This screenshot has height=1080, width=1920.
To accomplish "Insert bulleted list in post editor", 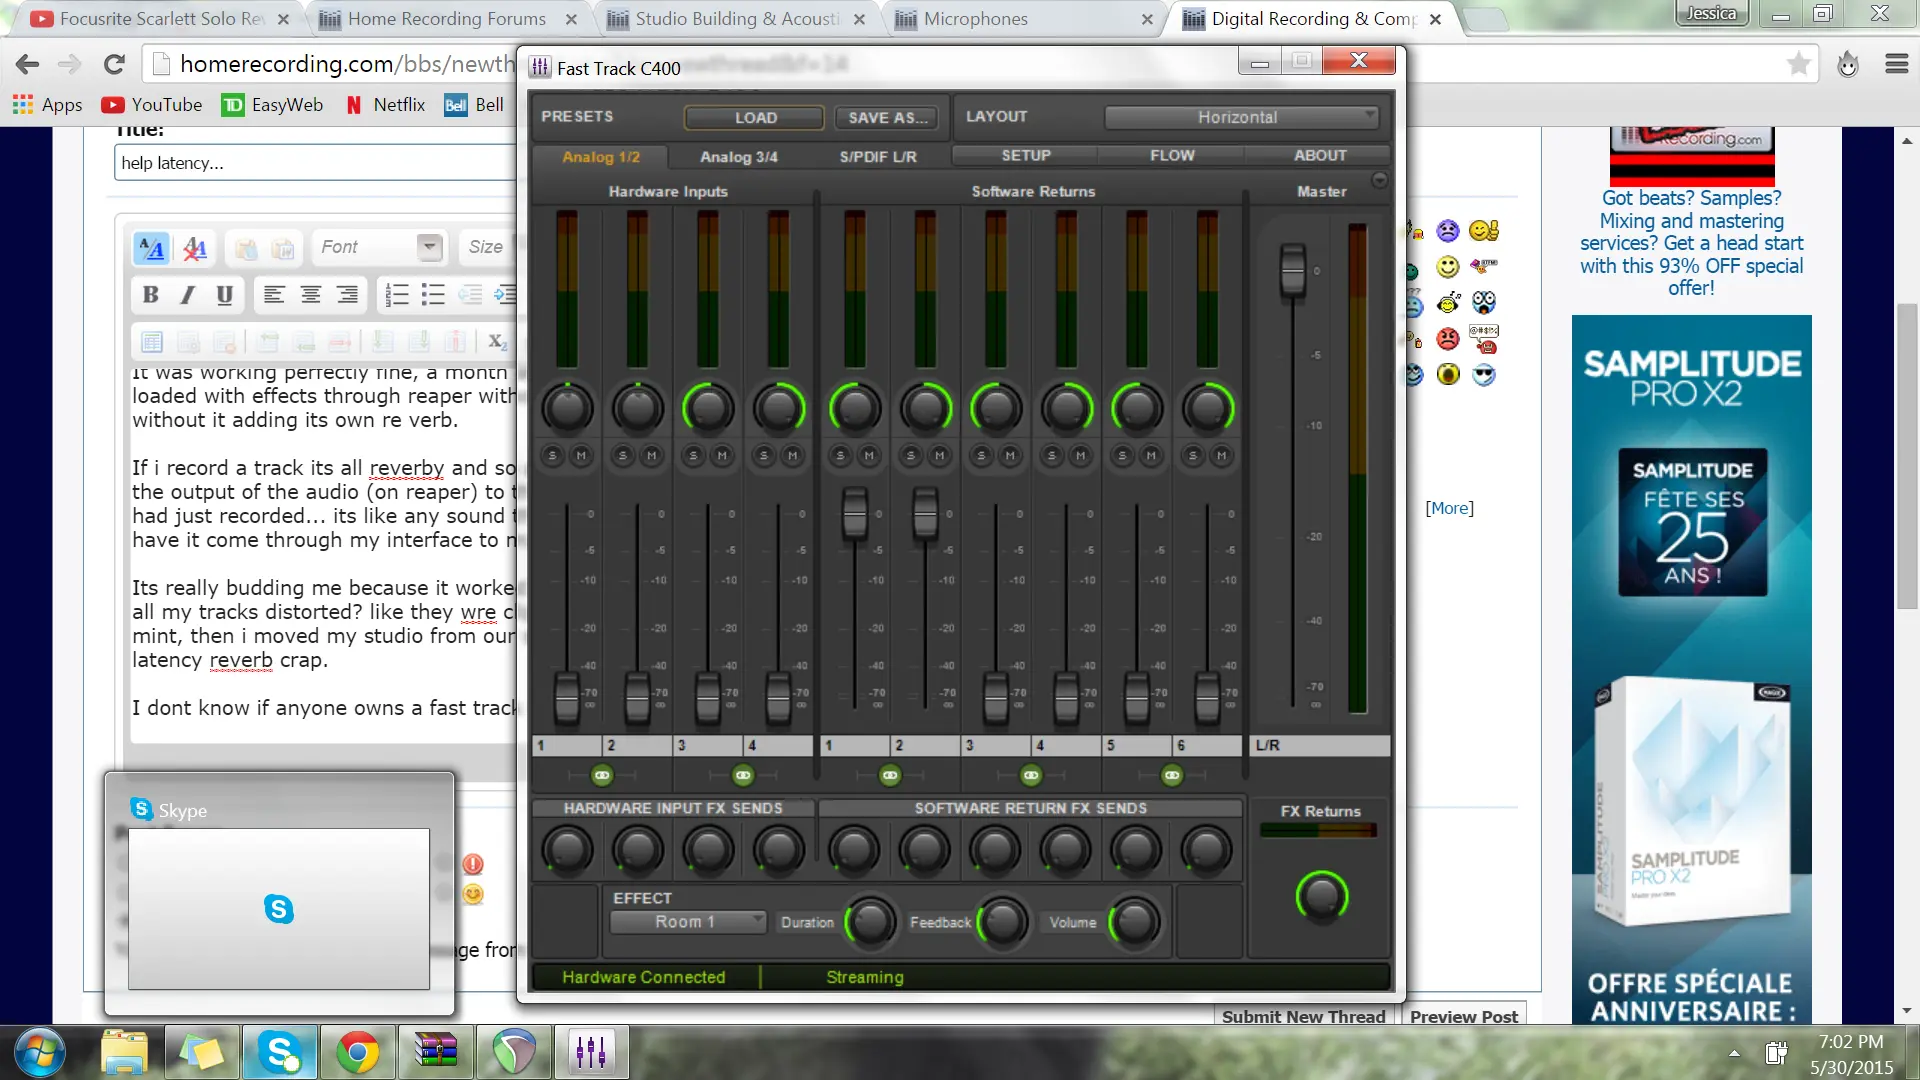I will coord(433,295).
